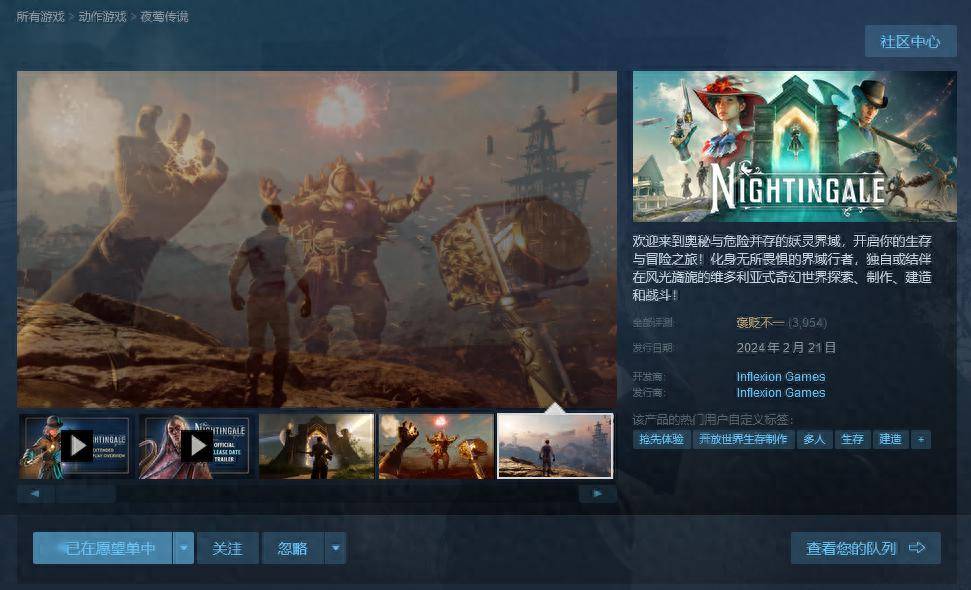The width and height of the screenshot is (971, 590).
Task: Open 所有游戏 breadcrumb link
Action: pos(40,17)
